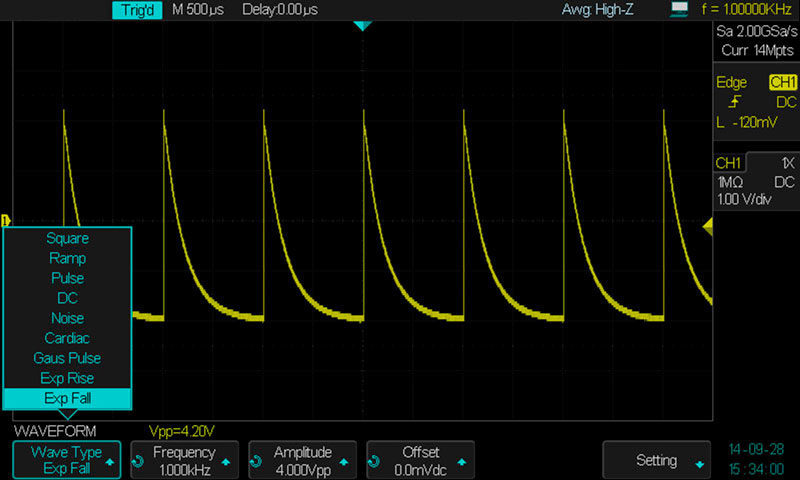This screenshot has width=800, height=480.
Task: Click the Amplitude knob adjust icon
Action: tap(256, 462)
